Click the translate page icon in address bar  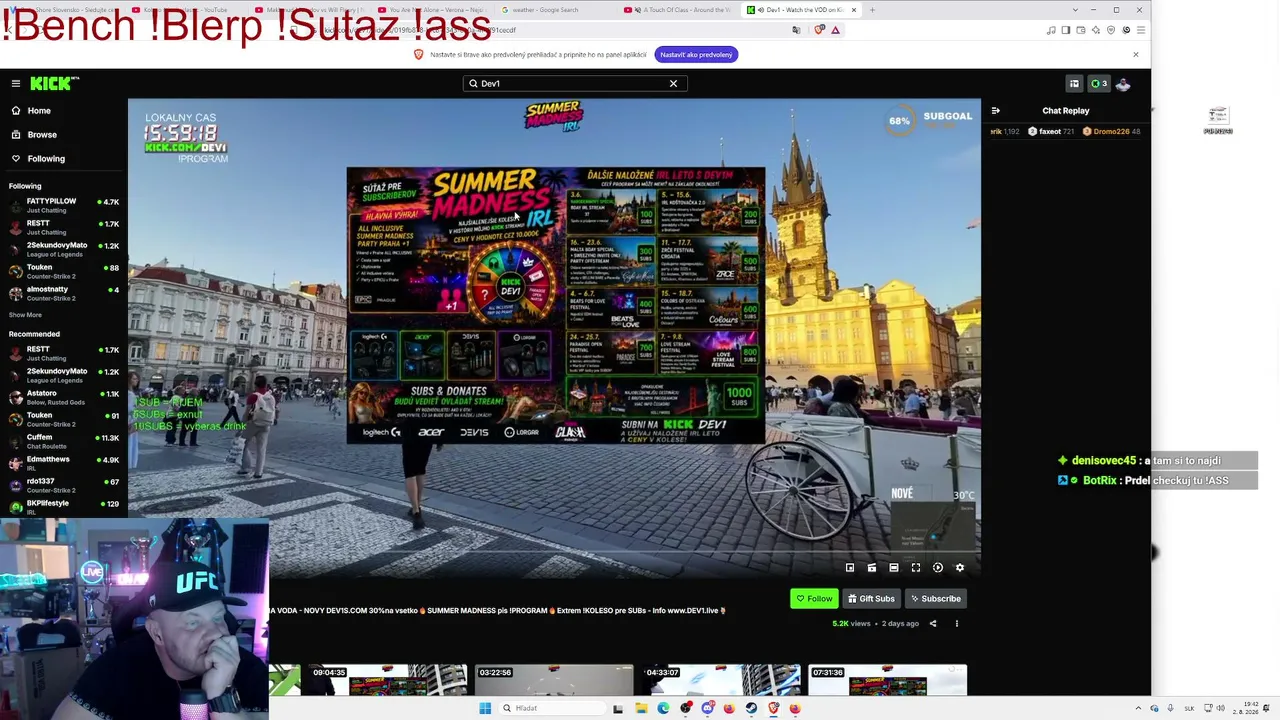coord(796,30)
